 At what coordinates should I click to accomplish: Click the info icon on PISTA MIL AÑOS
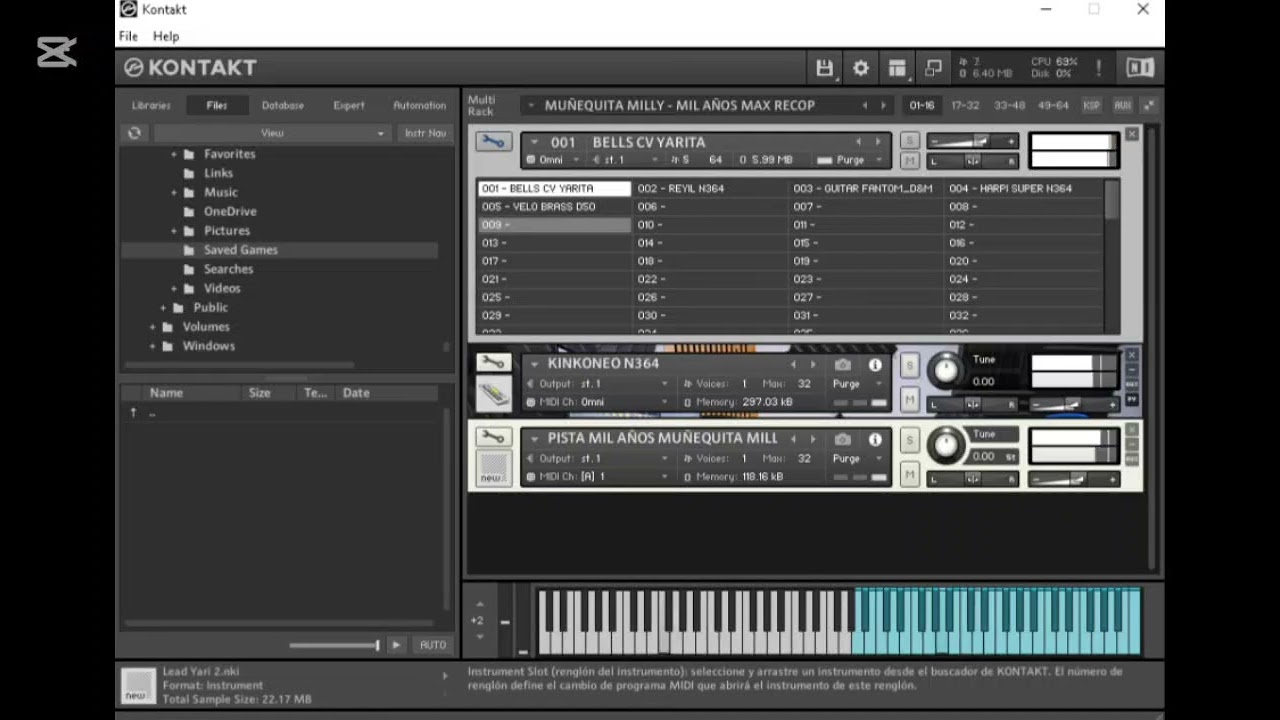(x=875, y=439)
